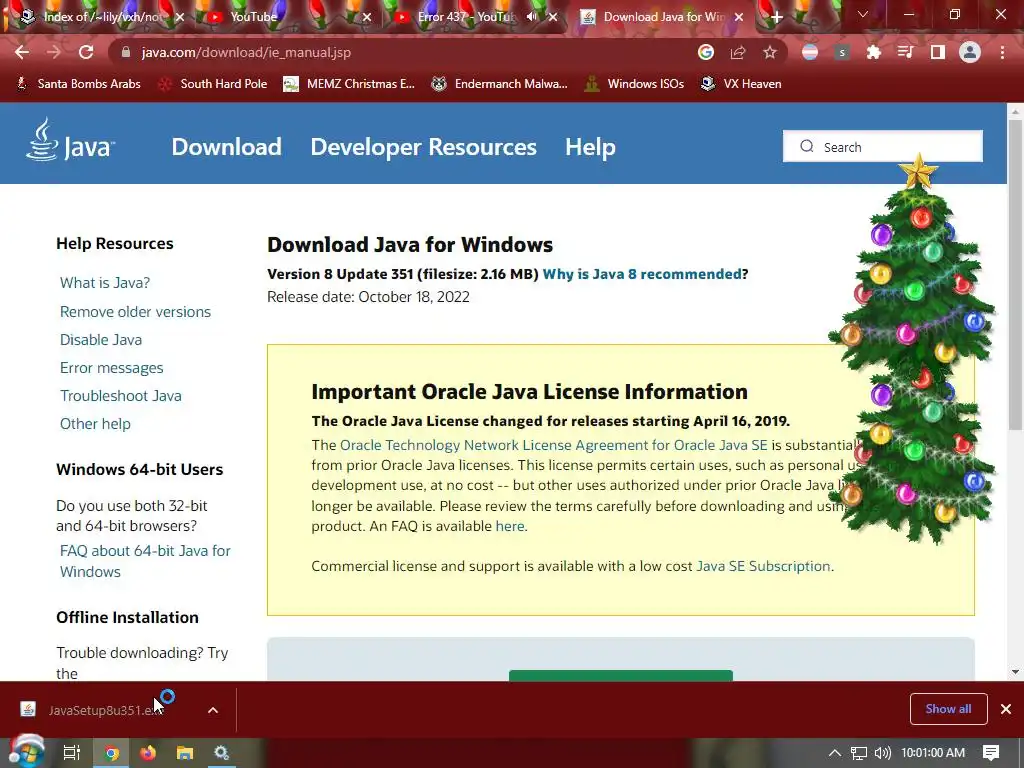This screenshot has width=1024, height=768.
Task: Click Show all downloads button
Action: 948,709
